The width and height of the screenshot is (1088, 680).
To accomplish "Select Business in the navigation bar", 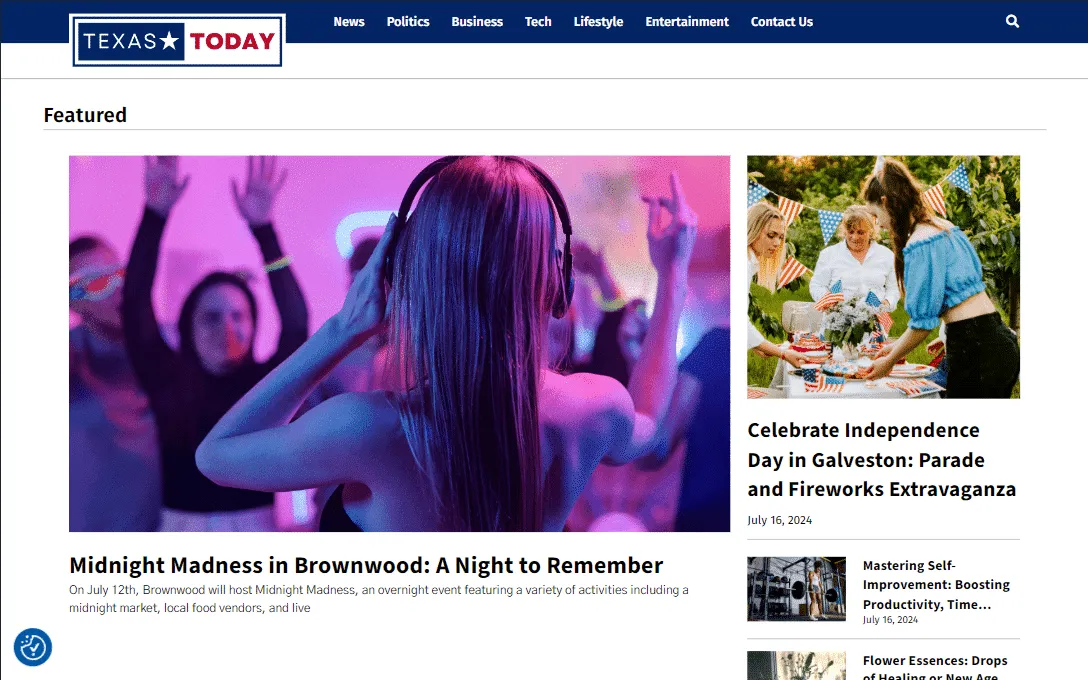I will click(477, 22).
